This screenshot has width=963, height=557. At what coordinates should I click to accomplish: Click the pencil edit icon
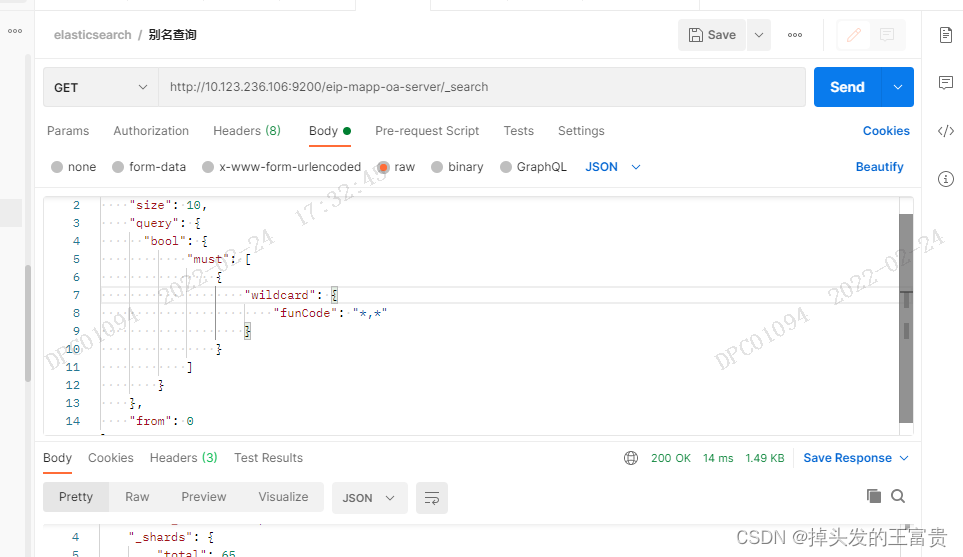tap(854, 35)
